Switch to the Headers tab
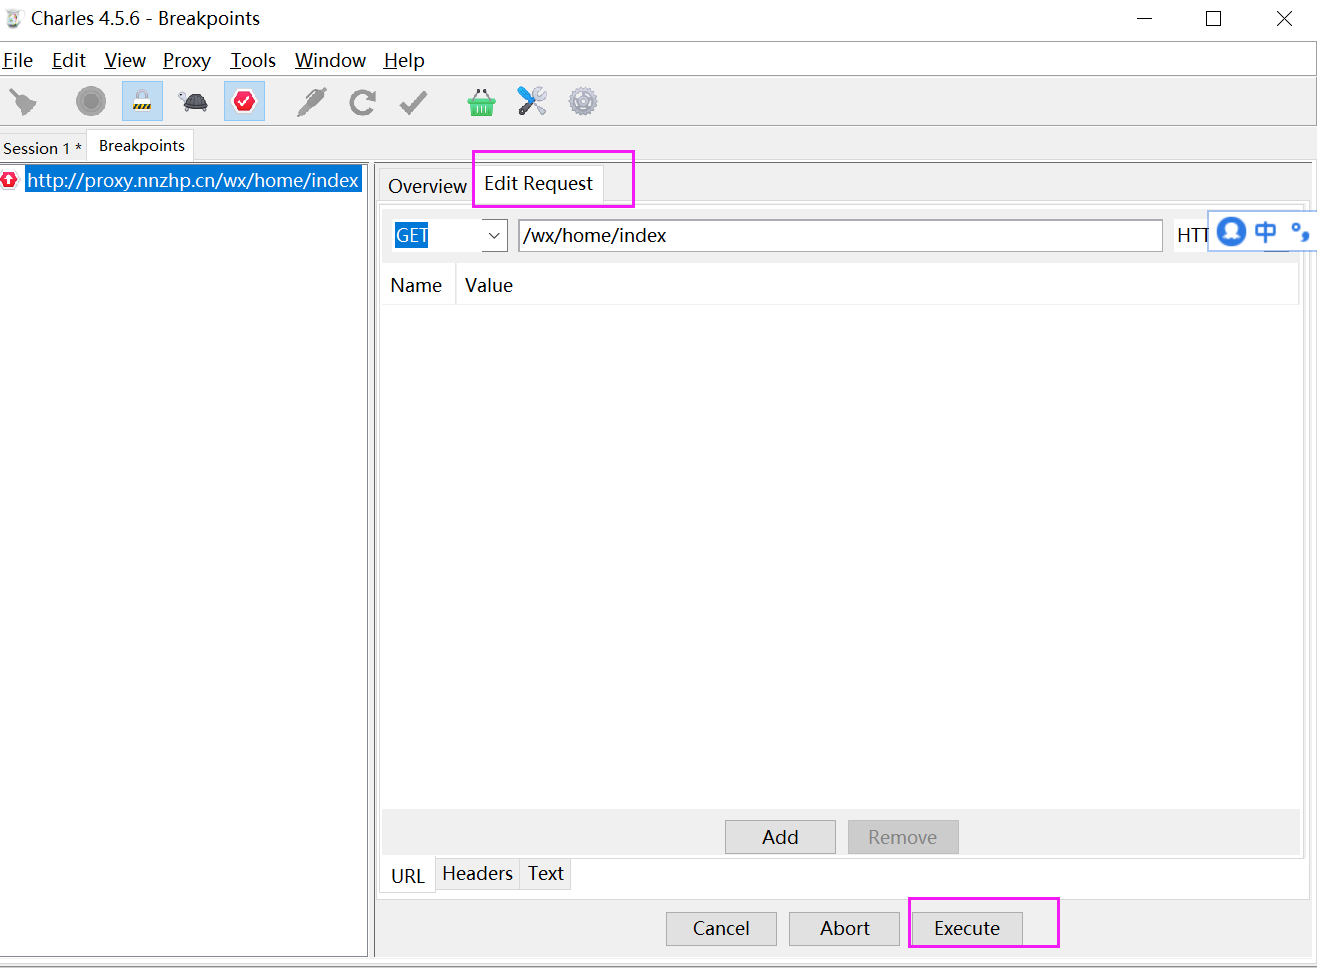The height and width of the screenshot is (968, 1317). (x=478, y=874)
